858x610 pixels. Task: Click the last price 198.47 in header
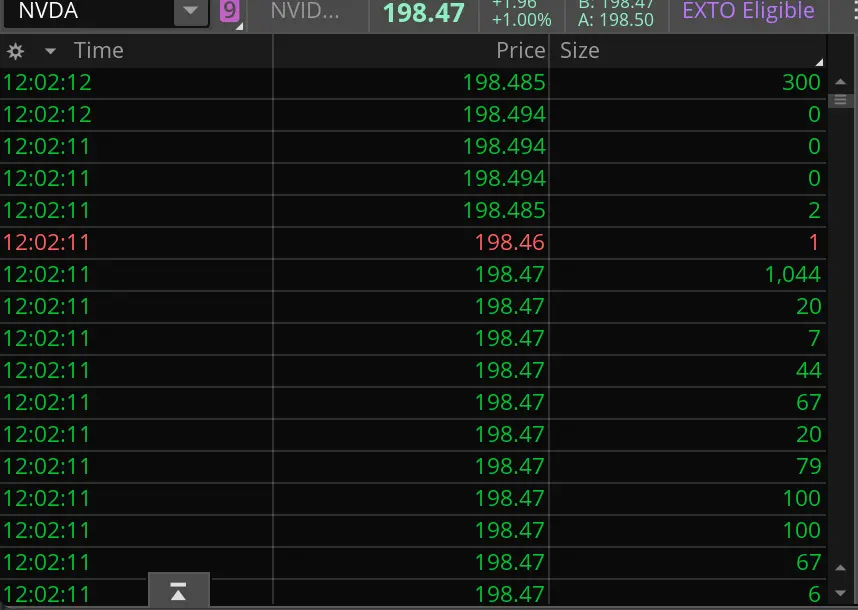[x=424, y=13]
